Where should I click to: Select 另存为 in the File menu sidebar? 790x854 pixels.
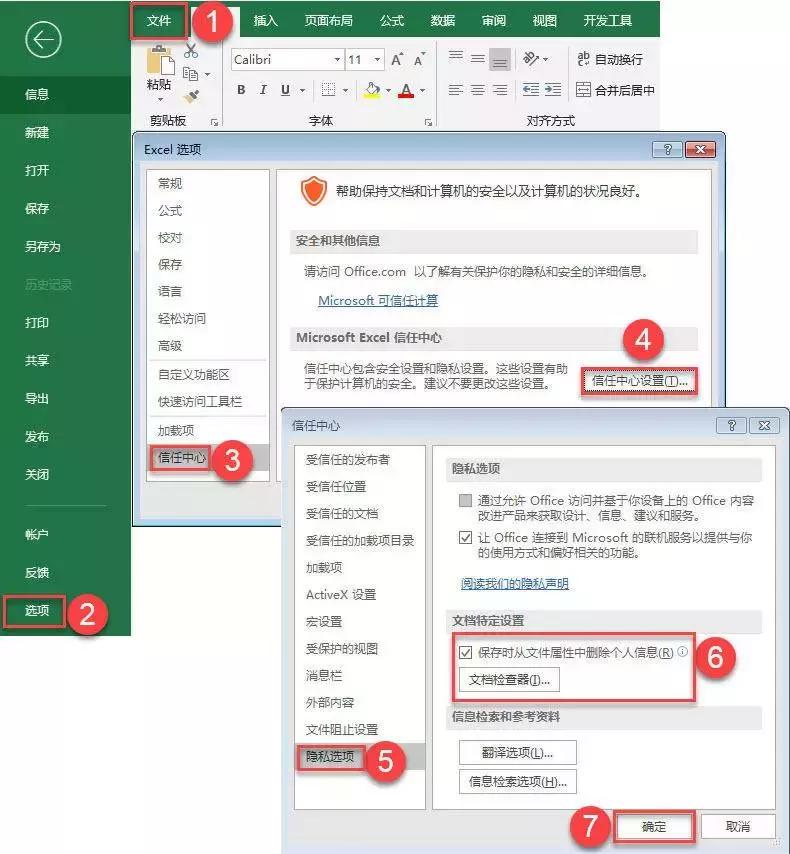42,246
